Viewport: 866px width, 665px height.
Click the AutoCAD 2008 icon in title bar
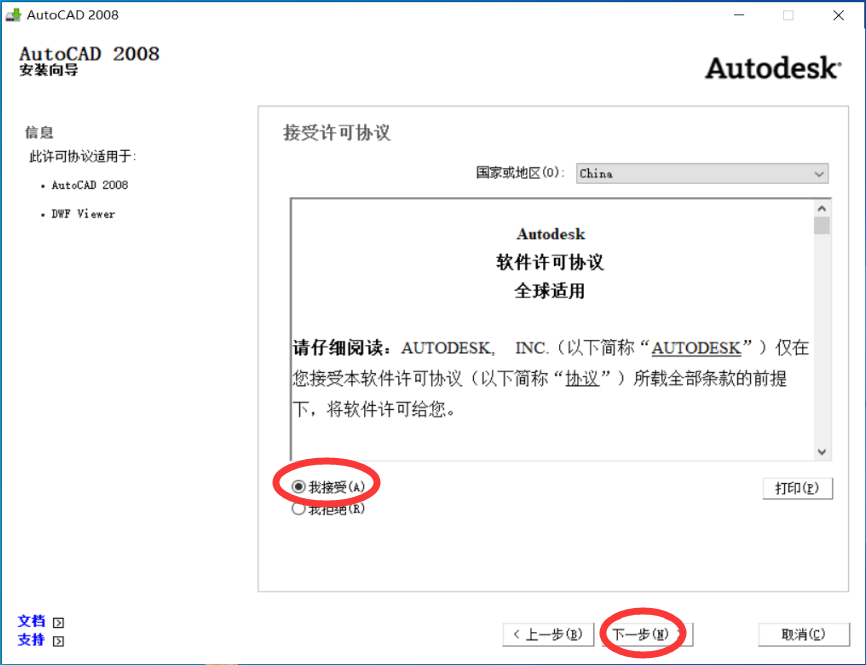click(x=14, y=14)
